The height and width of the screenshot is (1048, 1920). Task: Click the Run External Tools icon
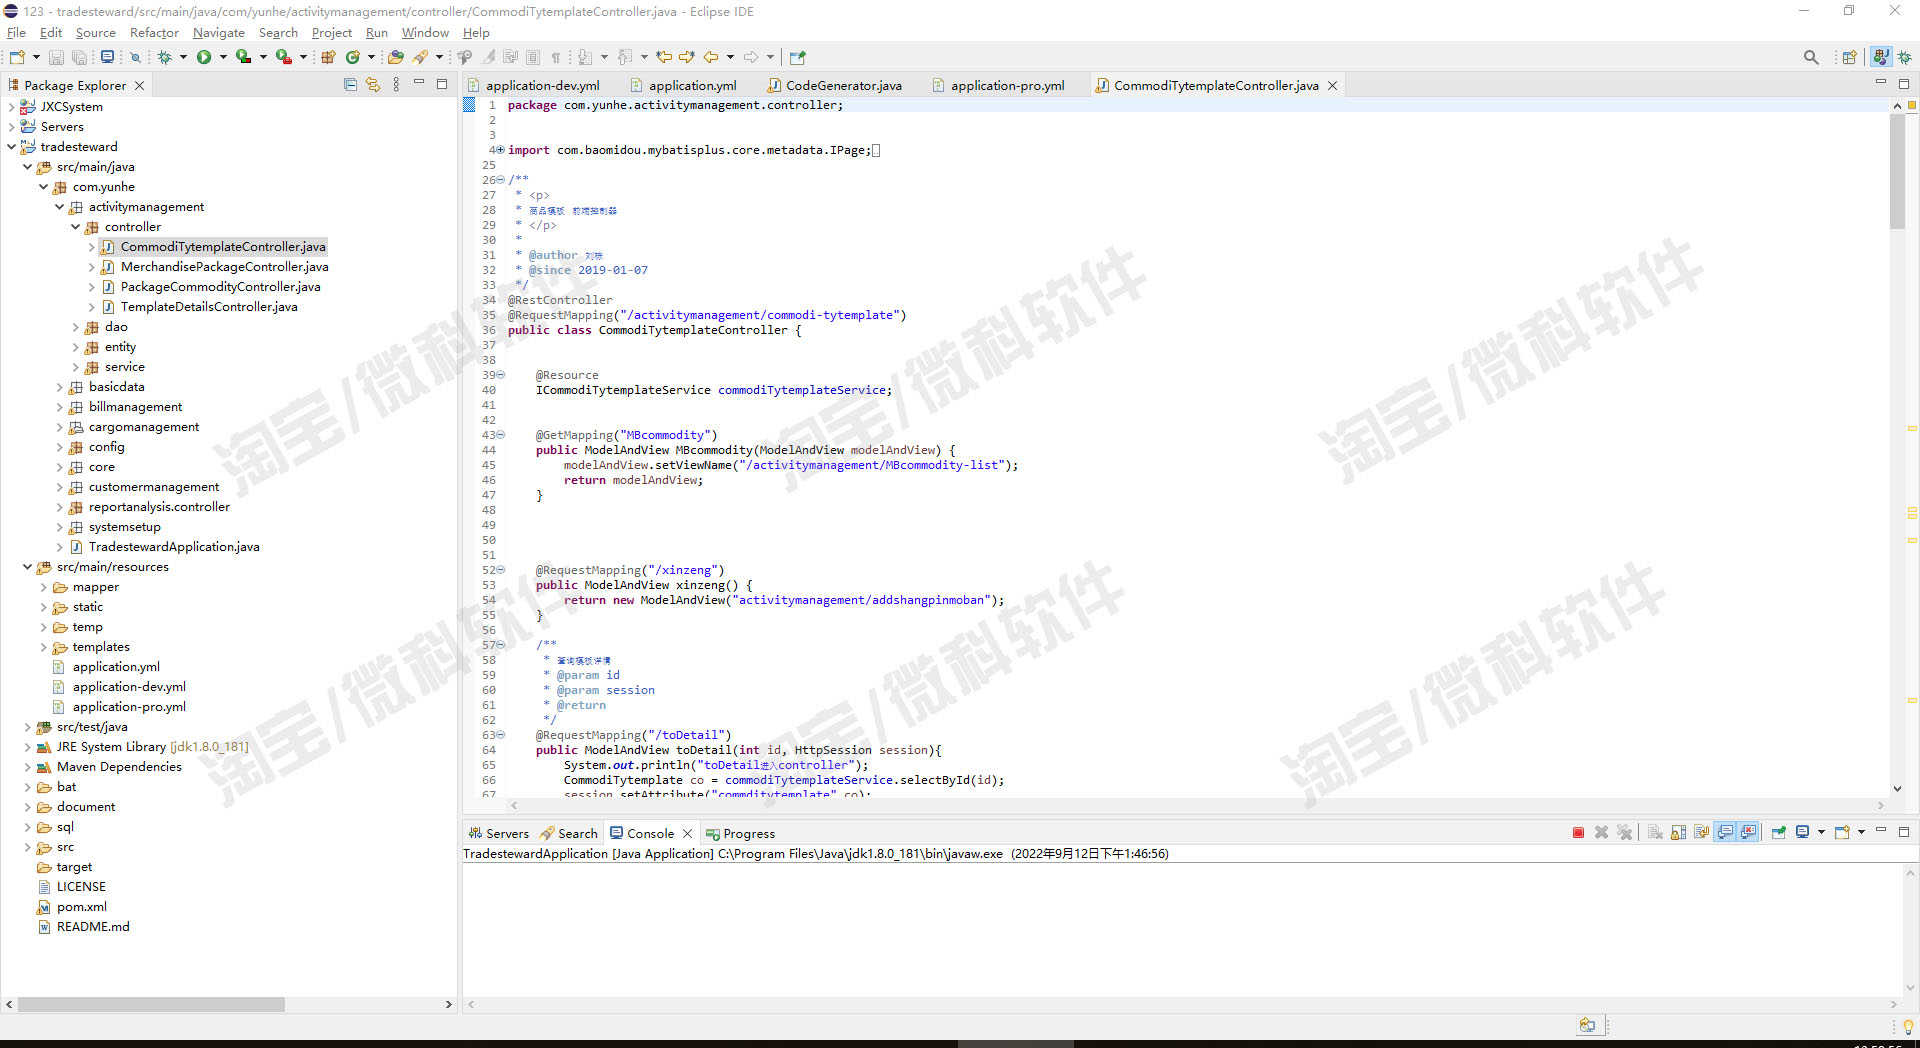click(284, 57)
